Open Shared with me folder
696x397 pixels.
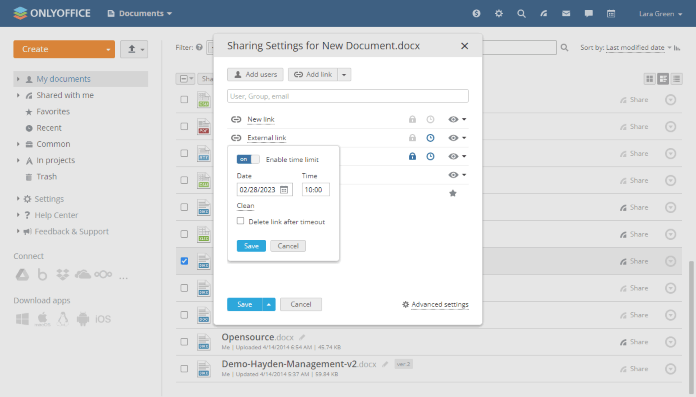(x=65, y=95)
